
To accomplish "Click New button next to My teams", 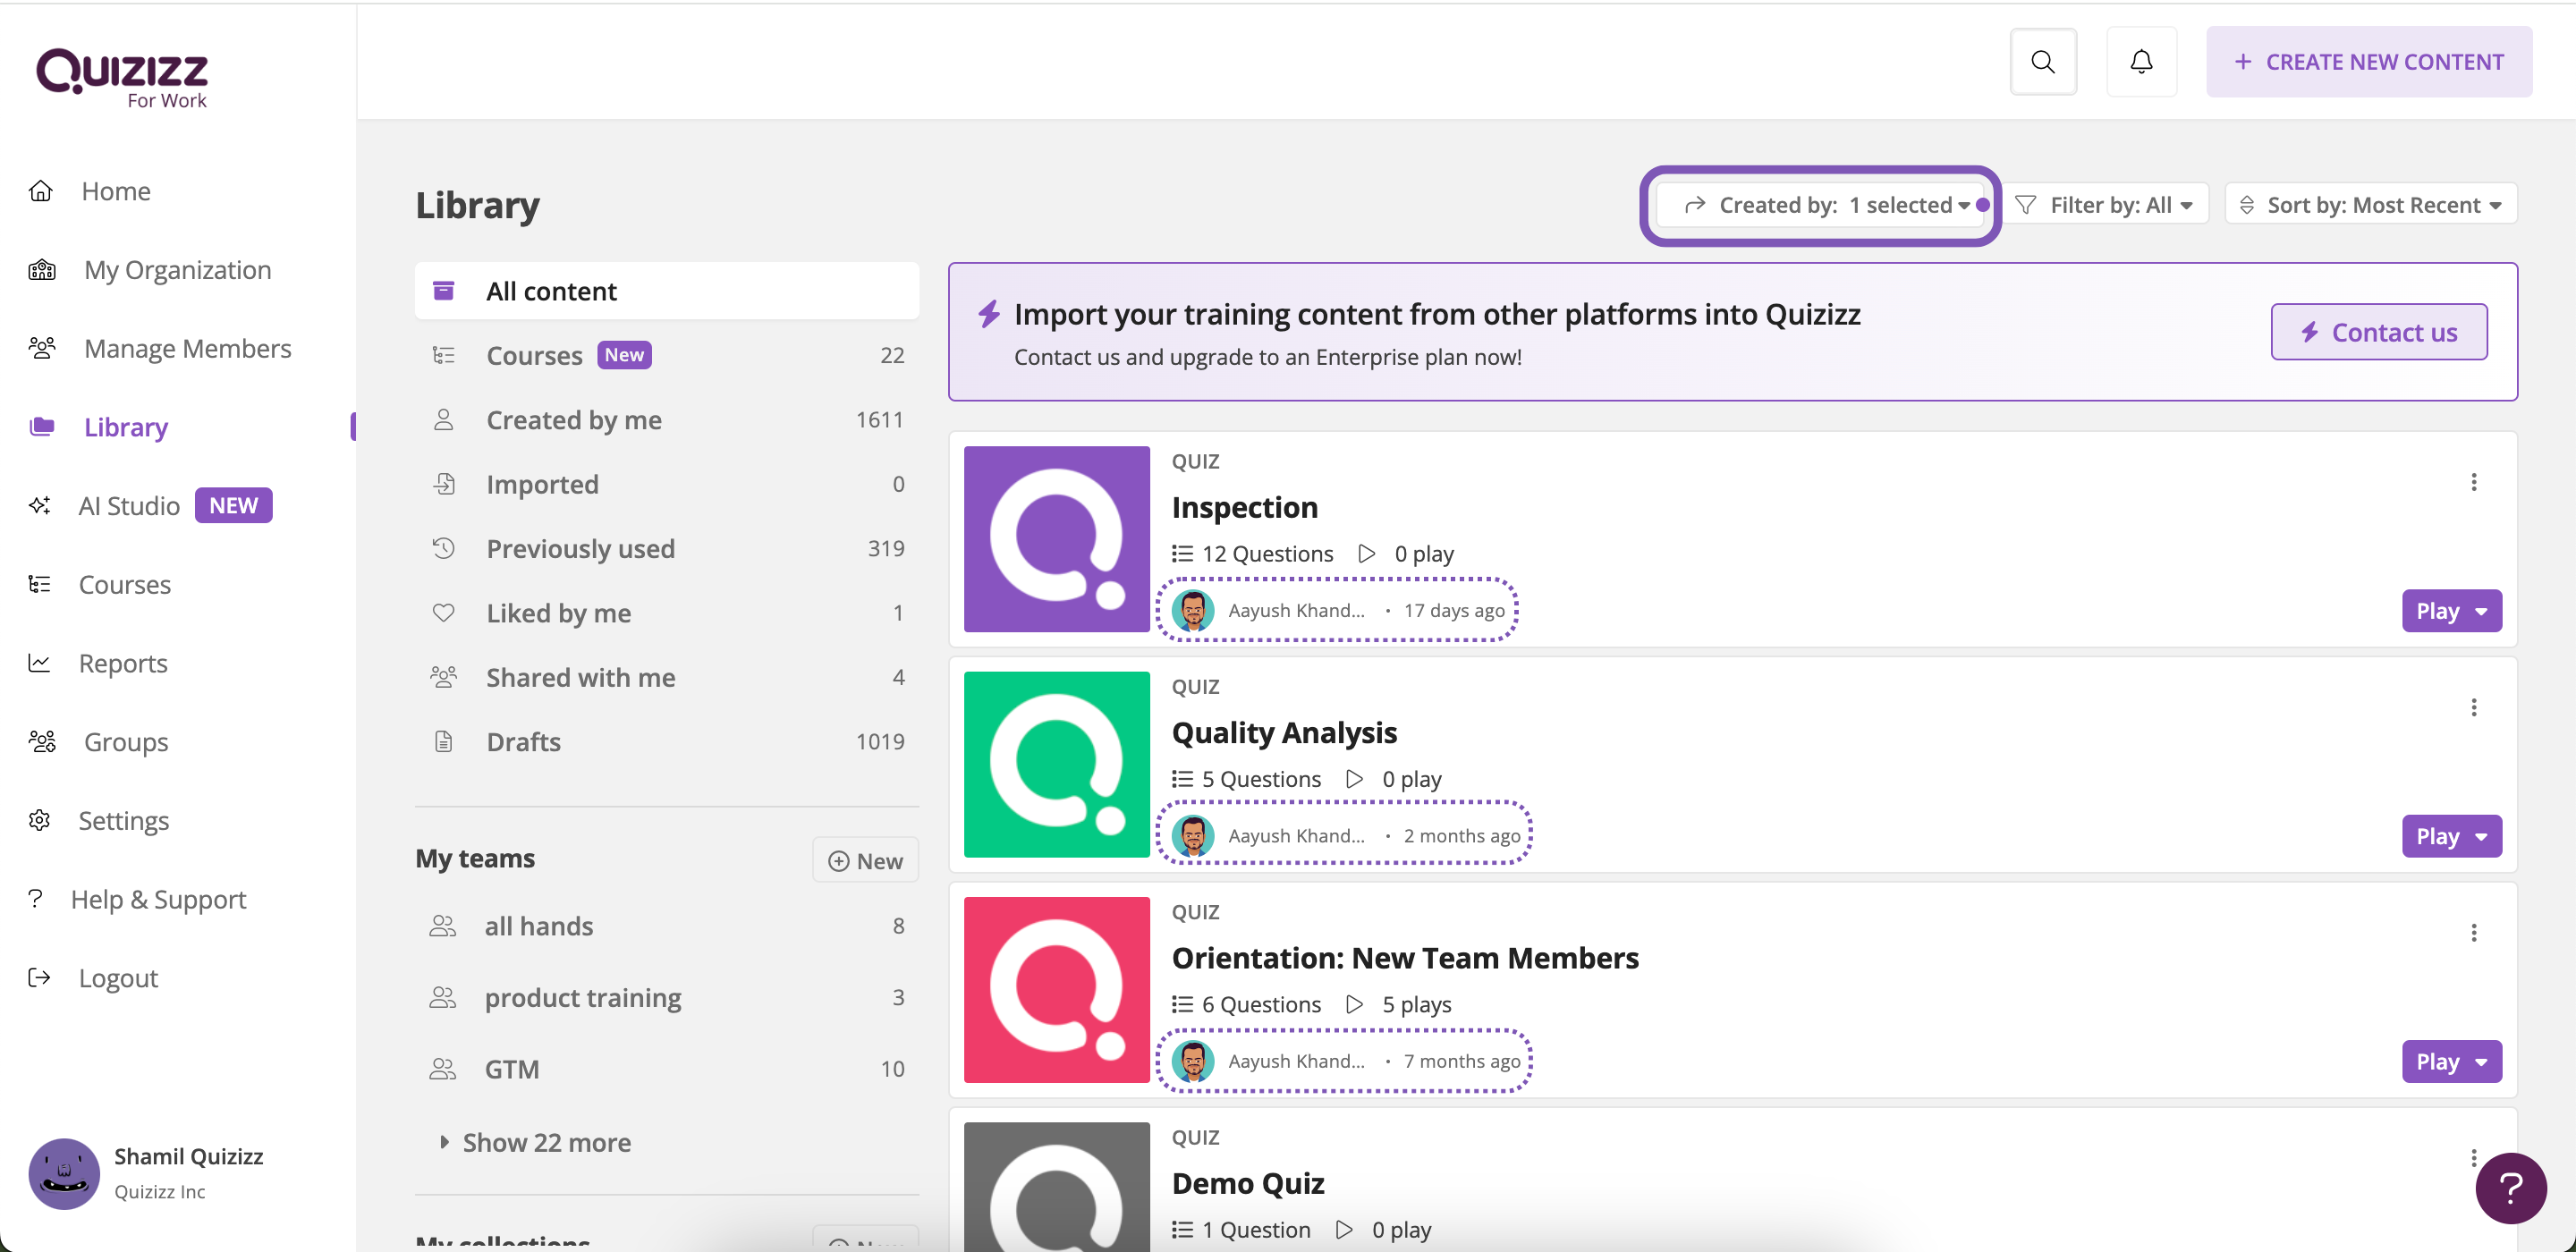I will (x=865, y=860).
